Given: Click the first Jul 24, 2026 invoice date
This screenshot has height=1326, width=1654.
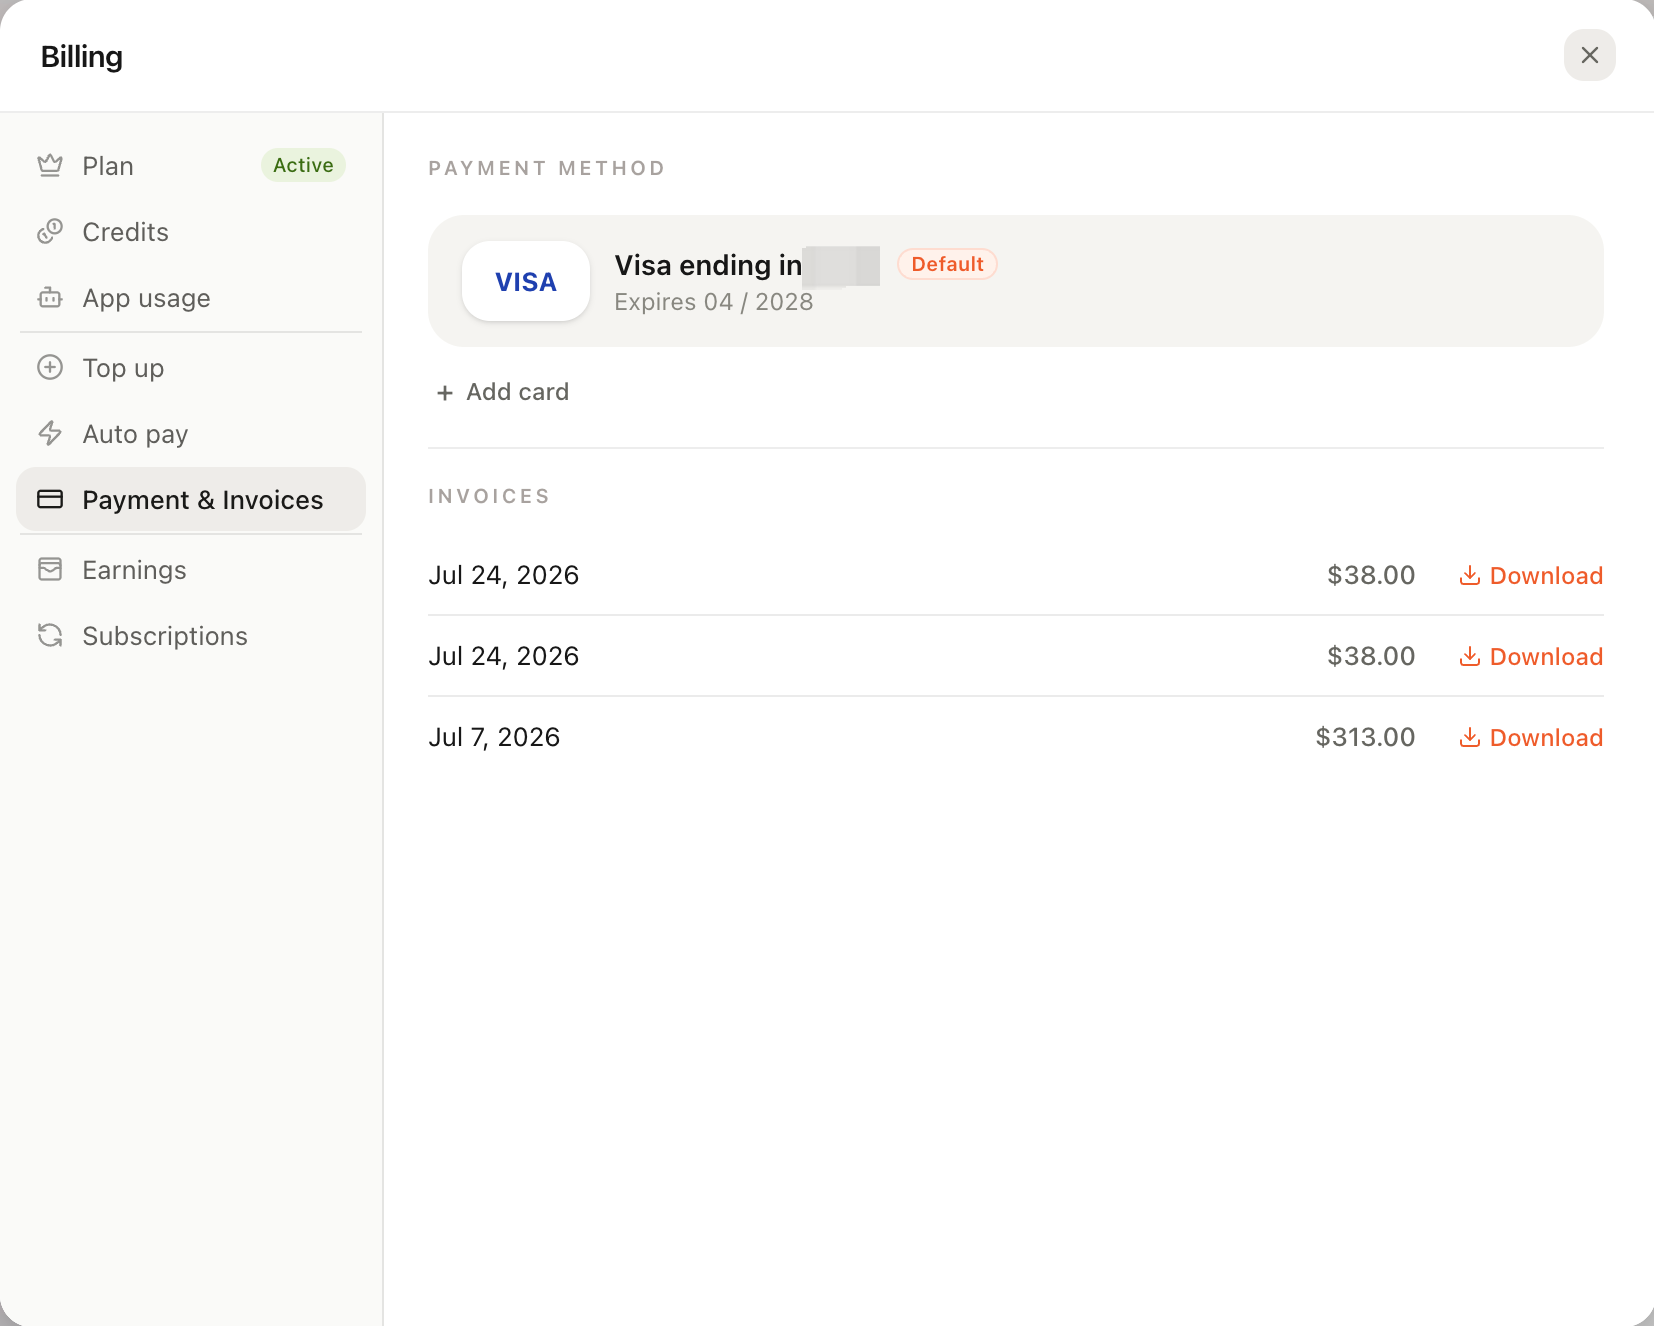Looking at the screenshot, I should pyautogui.click(x=504, y=575).
